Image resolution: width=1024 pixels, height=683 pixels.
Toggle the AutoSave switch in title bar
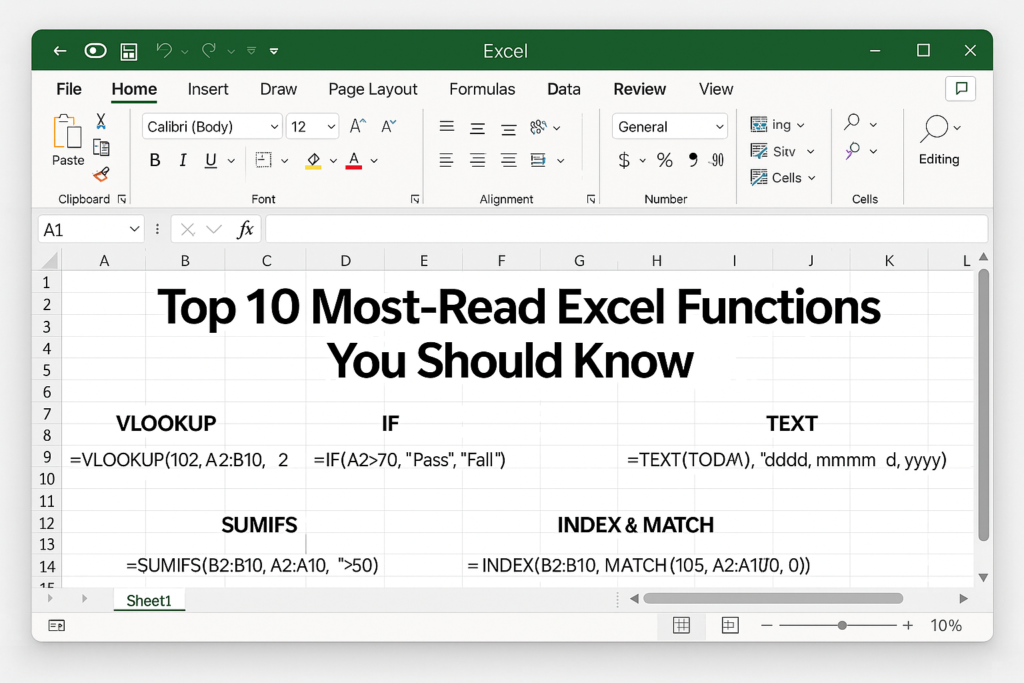pyautogui.click(x=95, y=51)
